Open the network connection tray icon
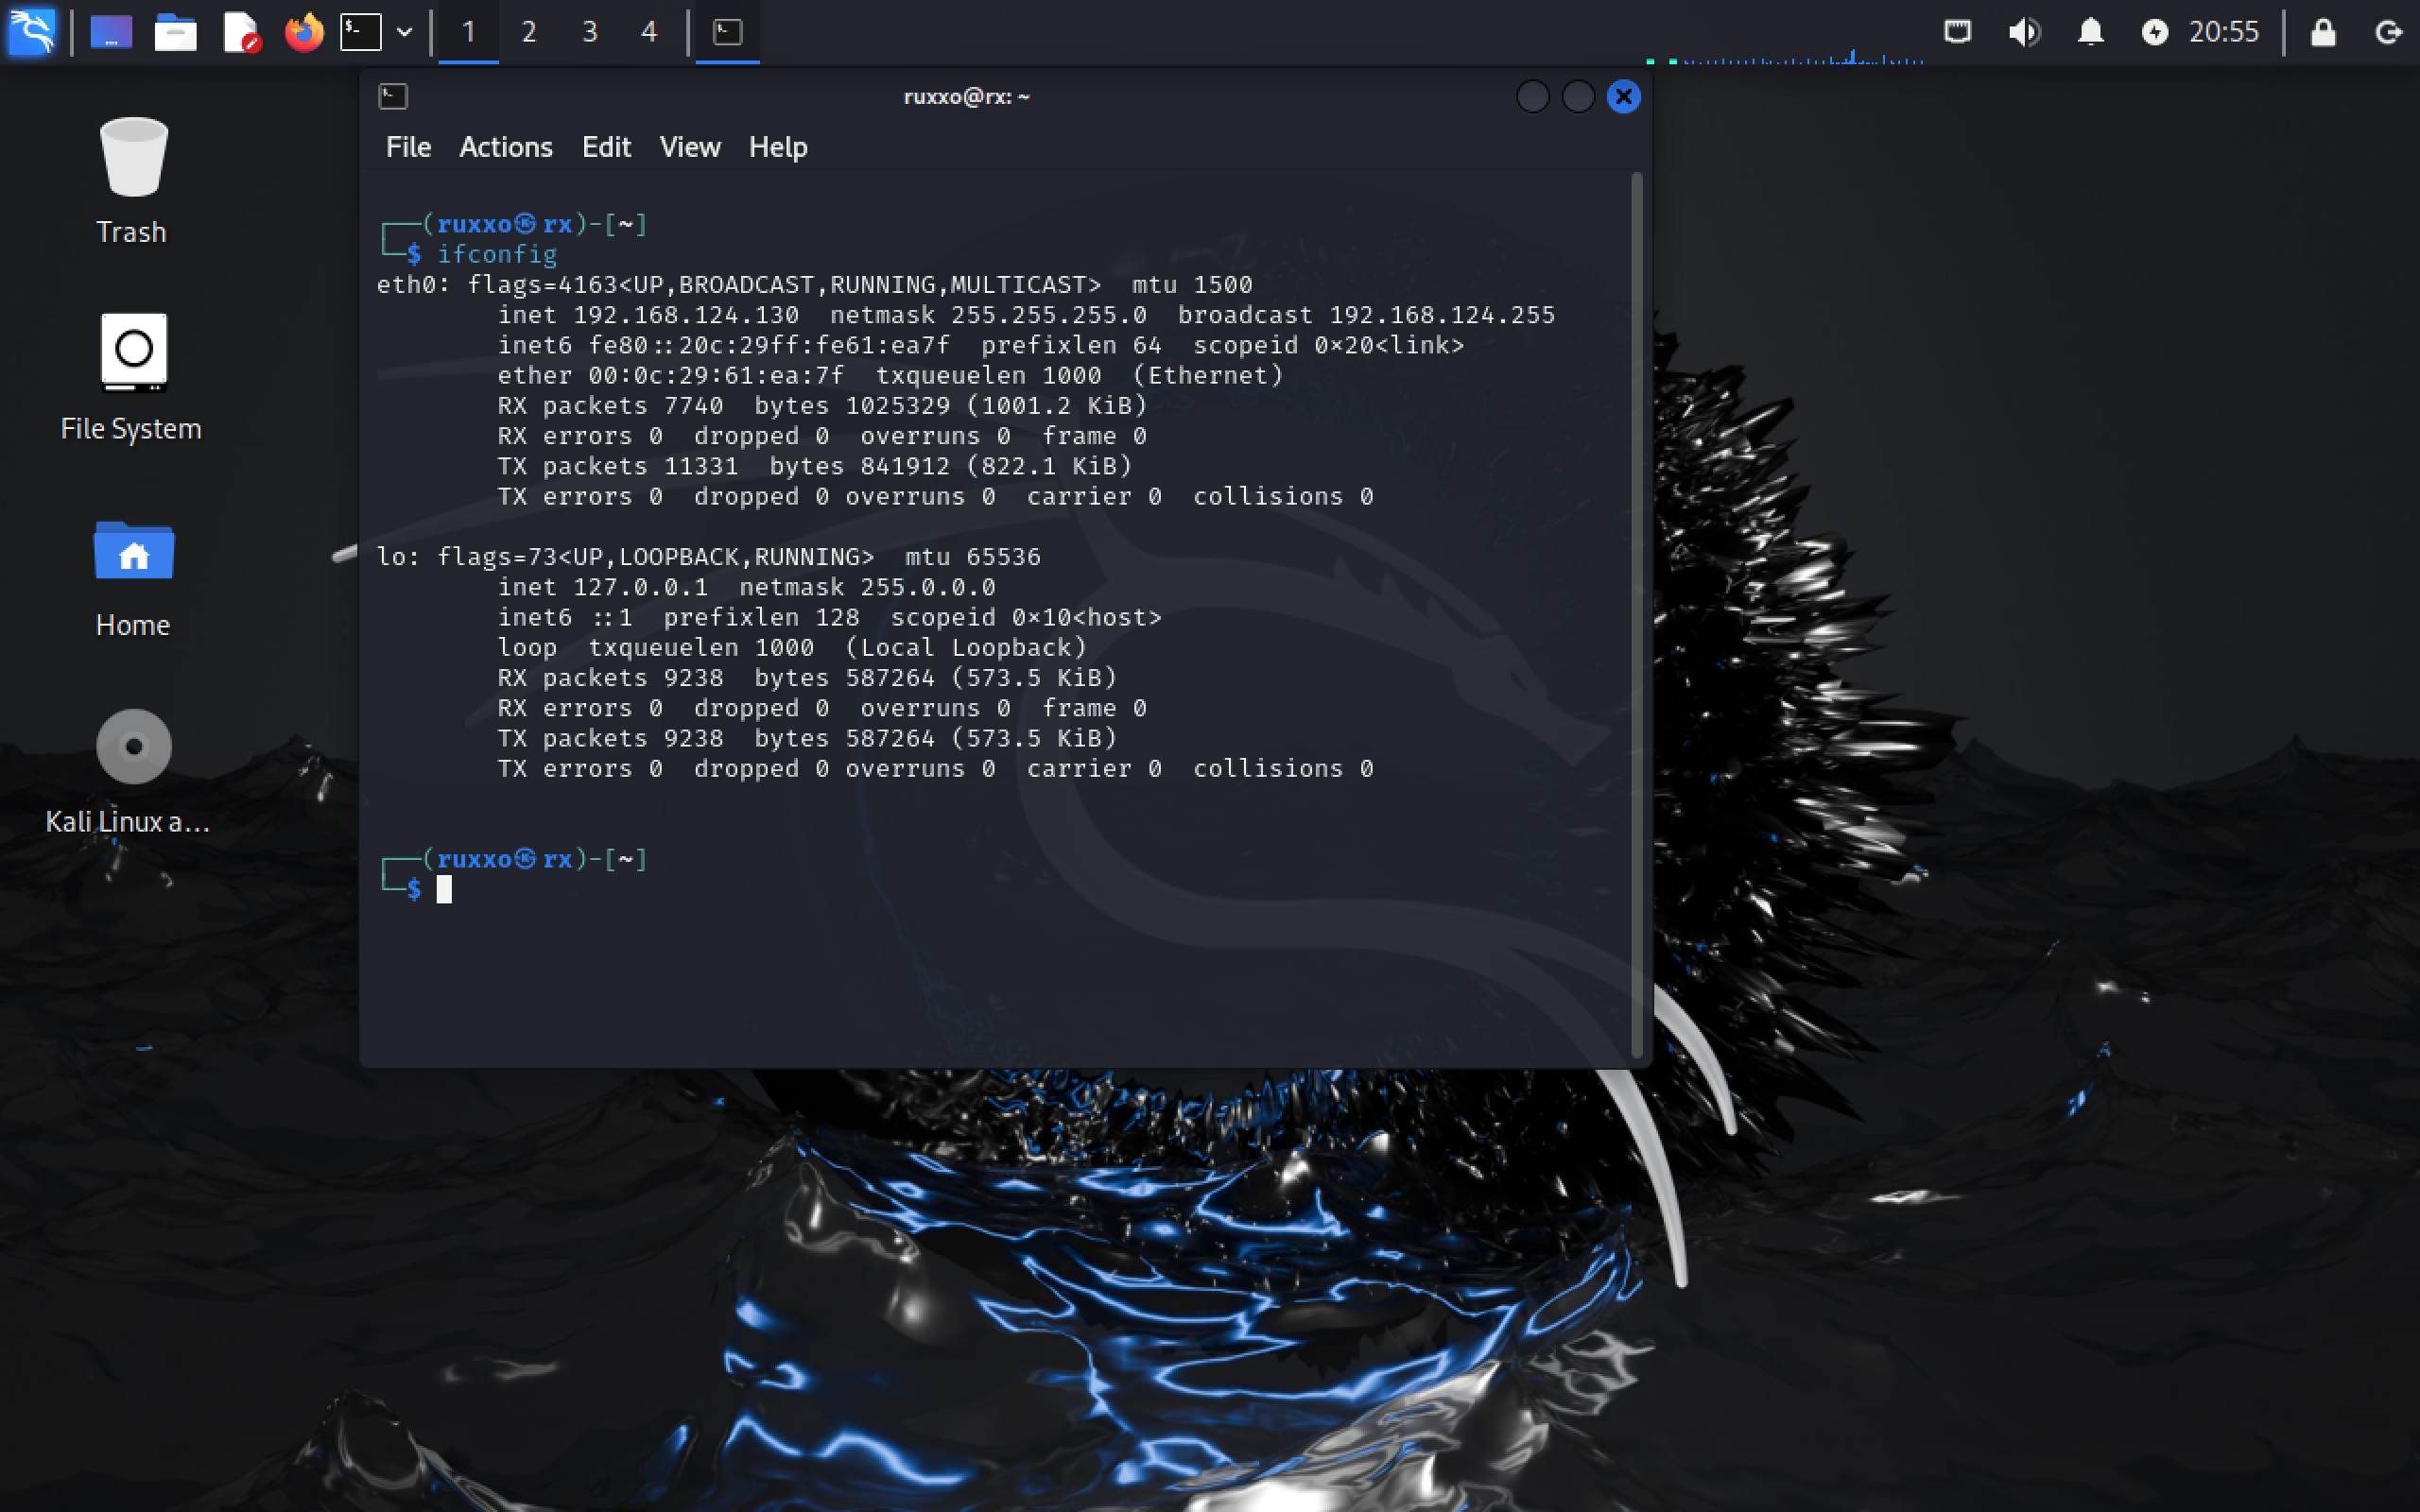The image size is (2420, 1512). (x=1957, y=32)
